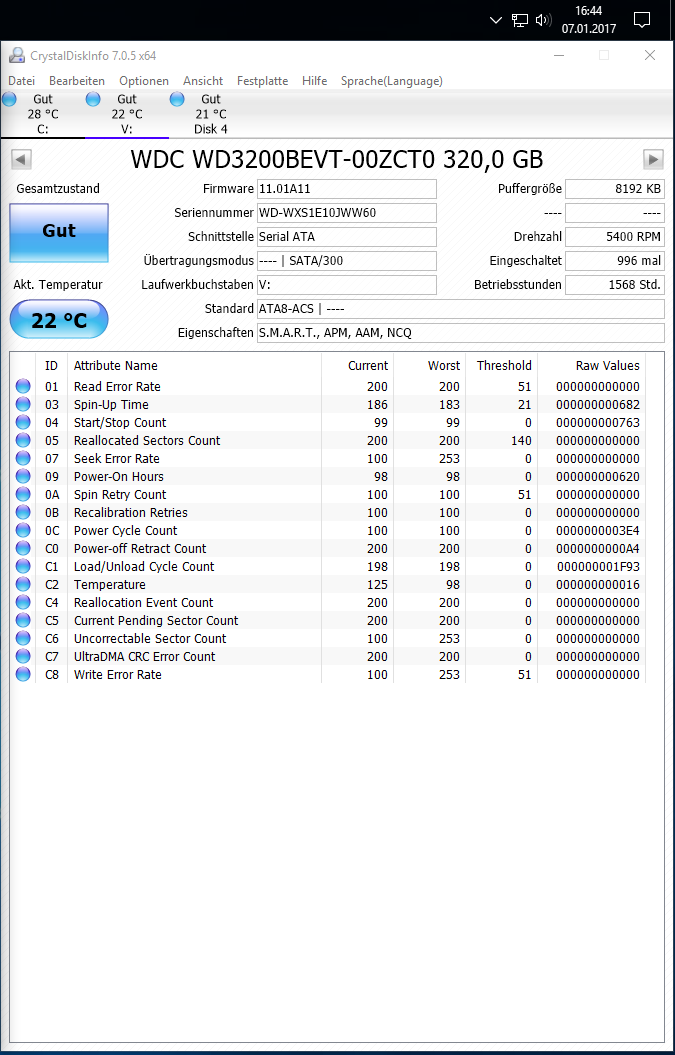Click the Worst column header

coord(443,365)
